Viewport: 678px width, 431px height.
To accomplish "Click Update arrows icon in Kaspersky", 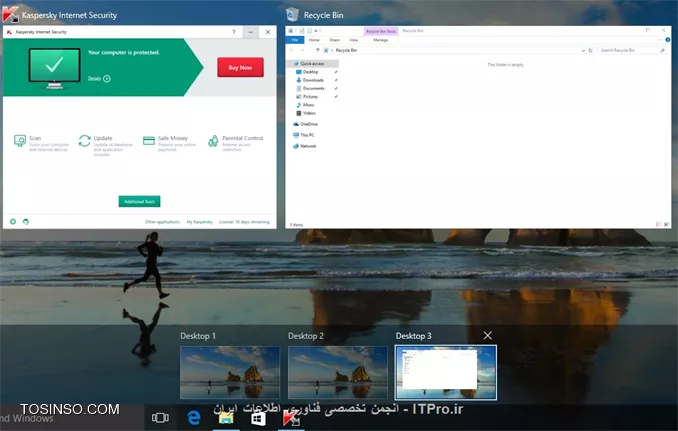I will point(84,140).
